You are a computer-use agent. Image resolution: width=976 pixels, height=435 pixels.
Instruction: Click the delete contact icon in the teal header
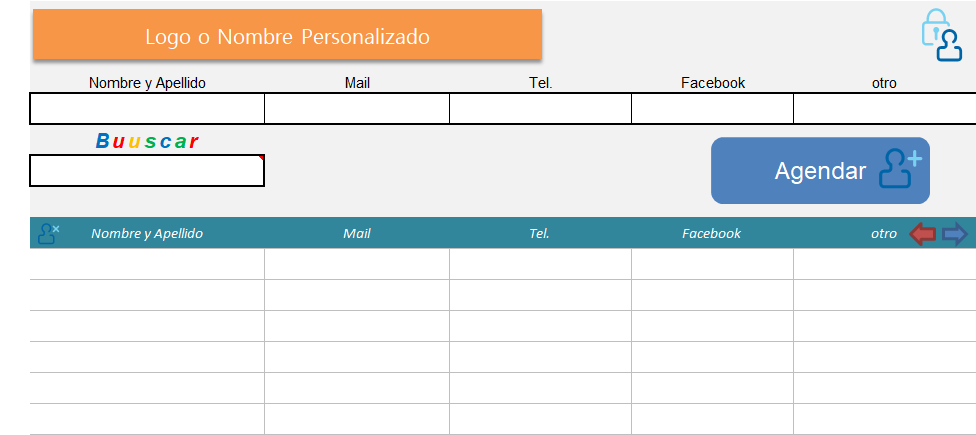tap(48, 234)
